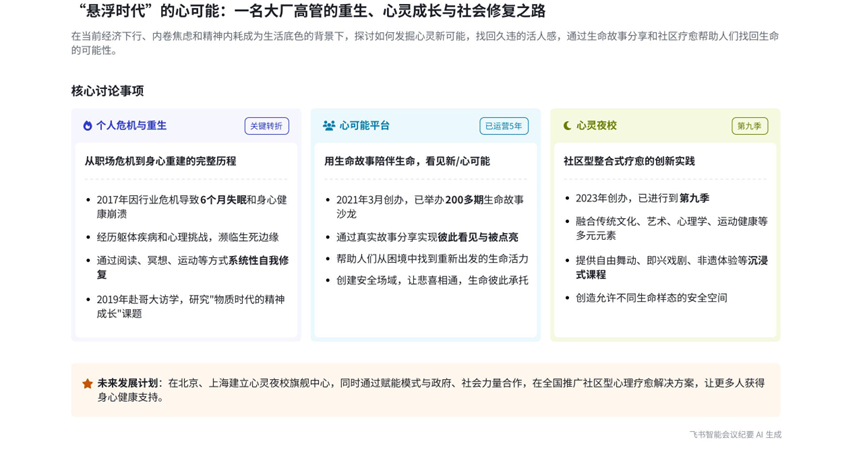Click the 未来发展计划 bold label

[127, 383]
